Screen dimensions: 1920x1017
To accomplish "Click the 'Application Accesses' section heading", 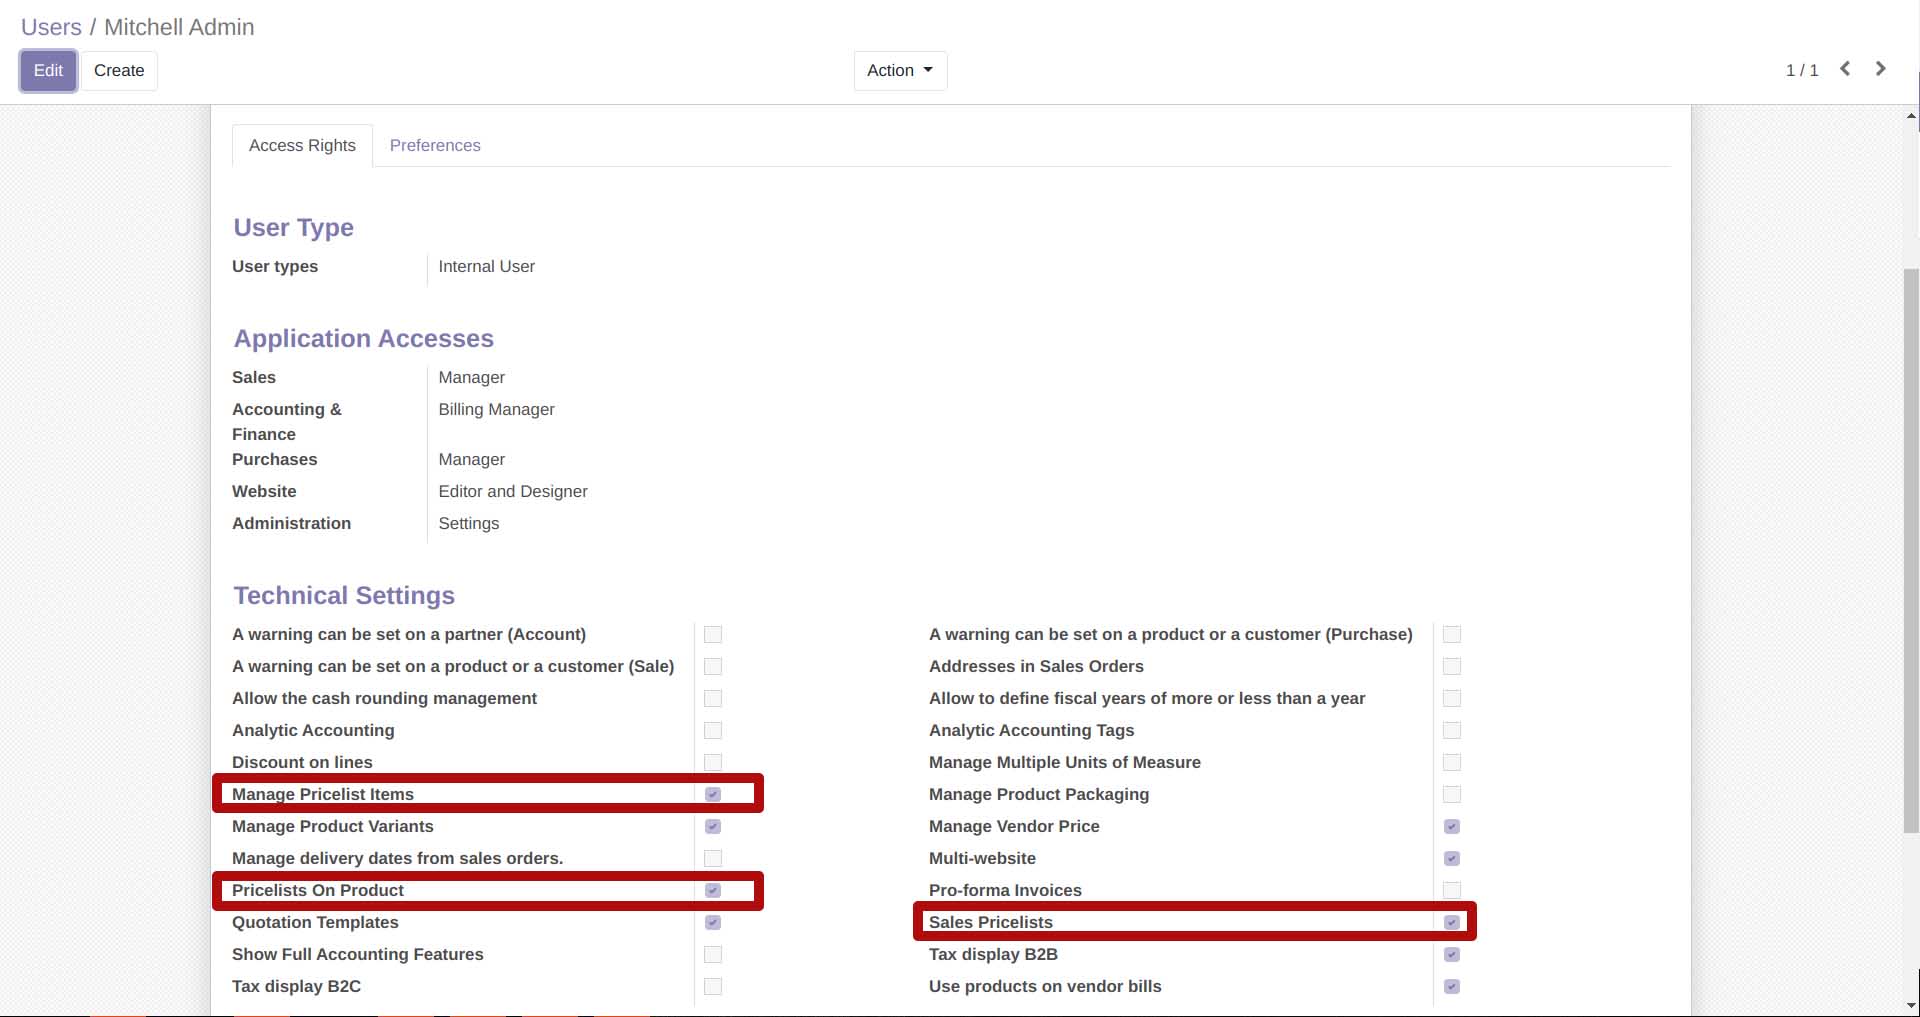I will [x=364, y=338].
